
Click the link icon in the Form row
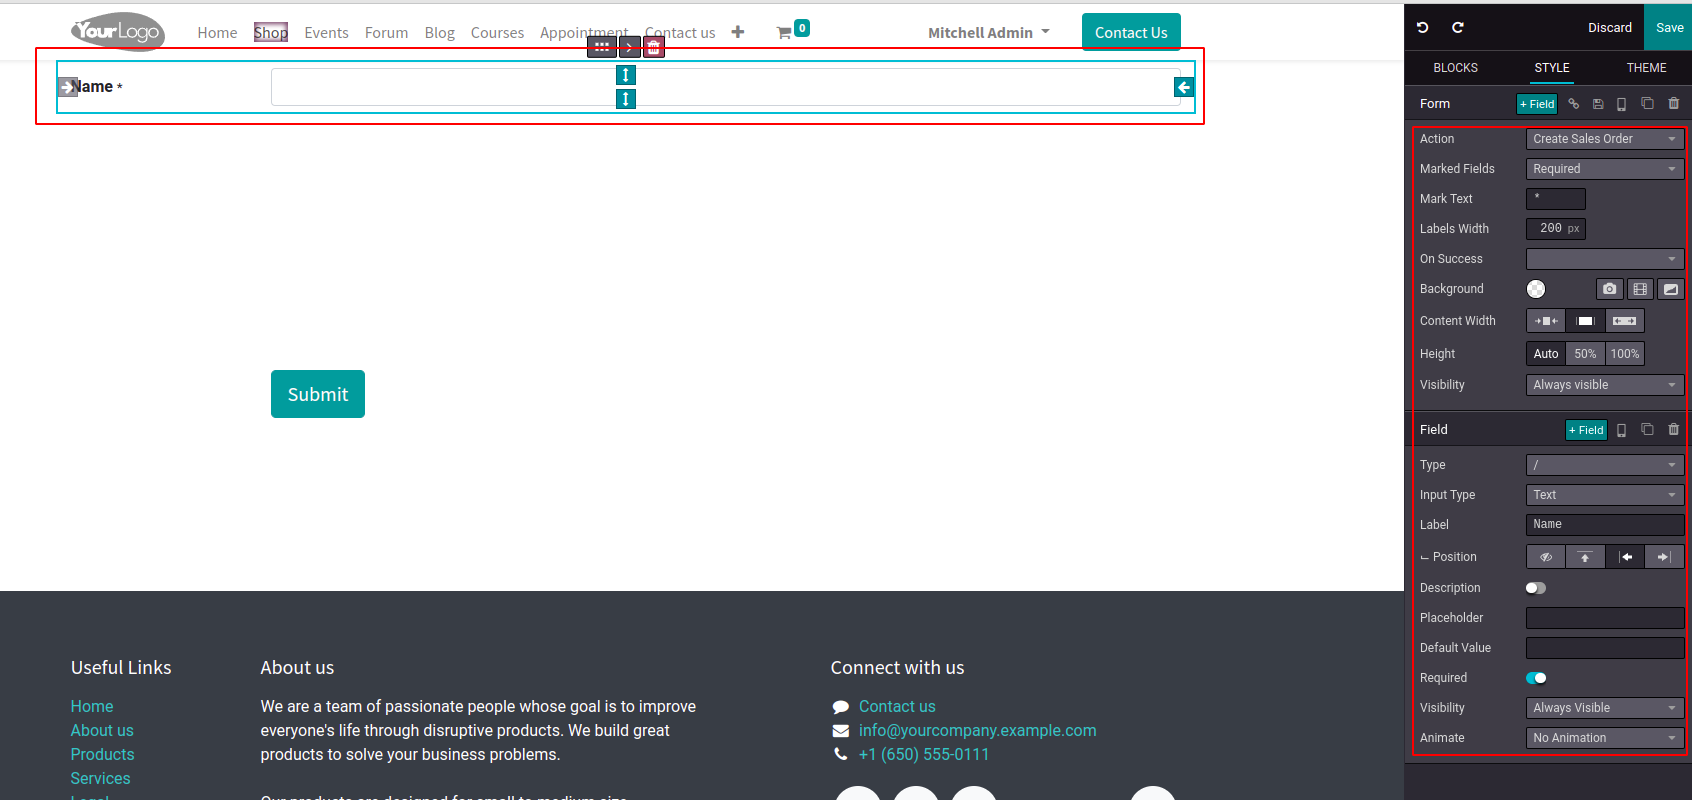click(1574, 104)
